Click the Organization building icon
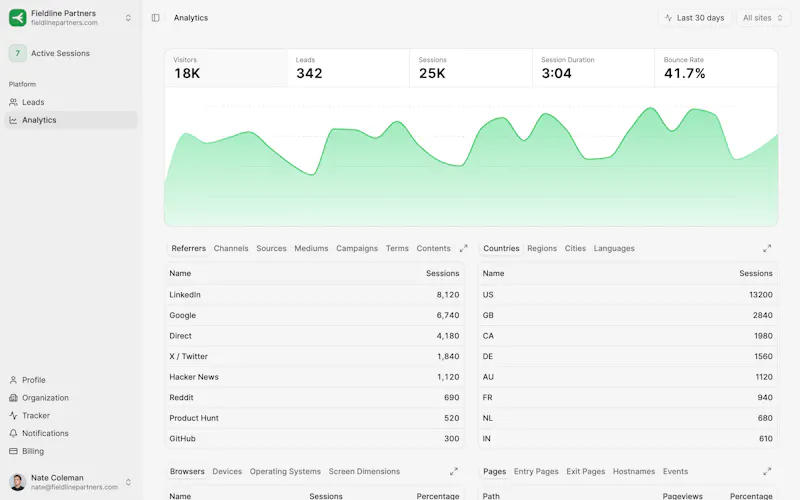Screen dimensions: 800x500 tap(13, 398)
